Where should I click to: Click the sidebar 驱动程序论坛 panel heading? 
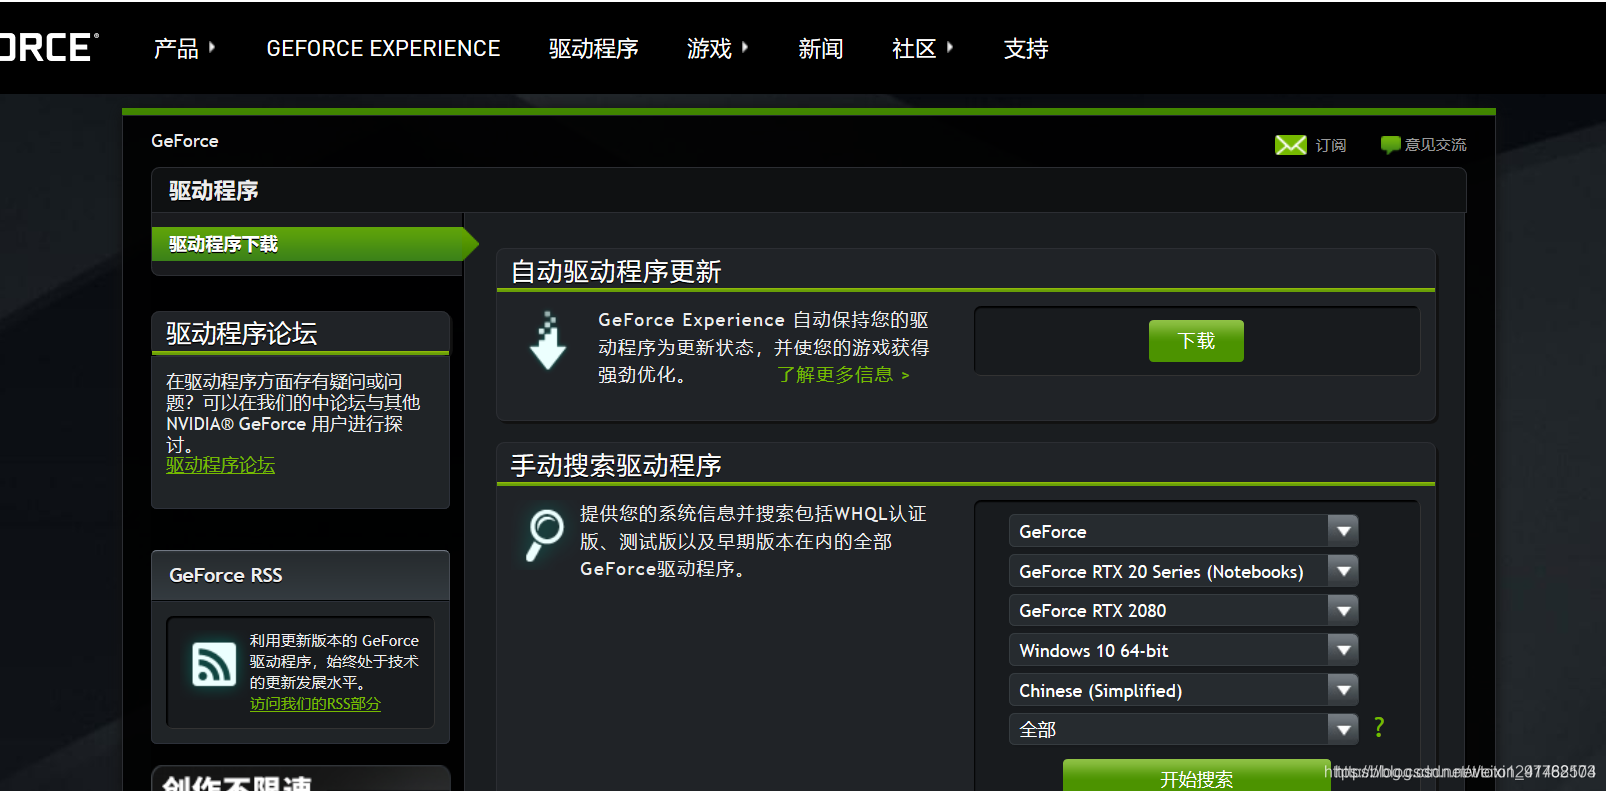[242, 333]
